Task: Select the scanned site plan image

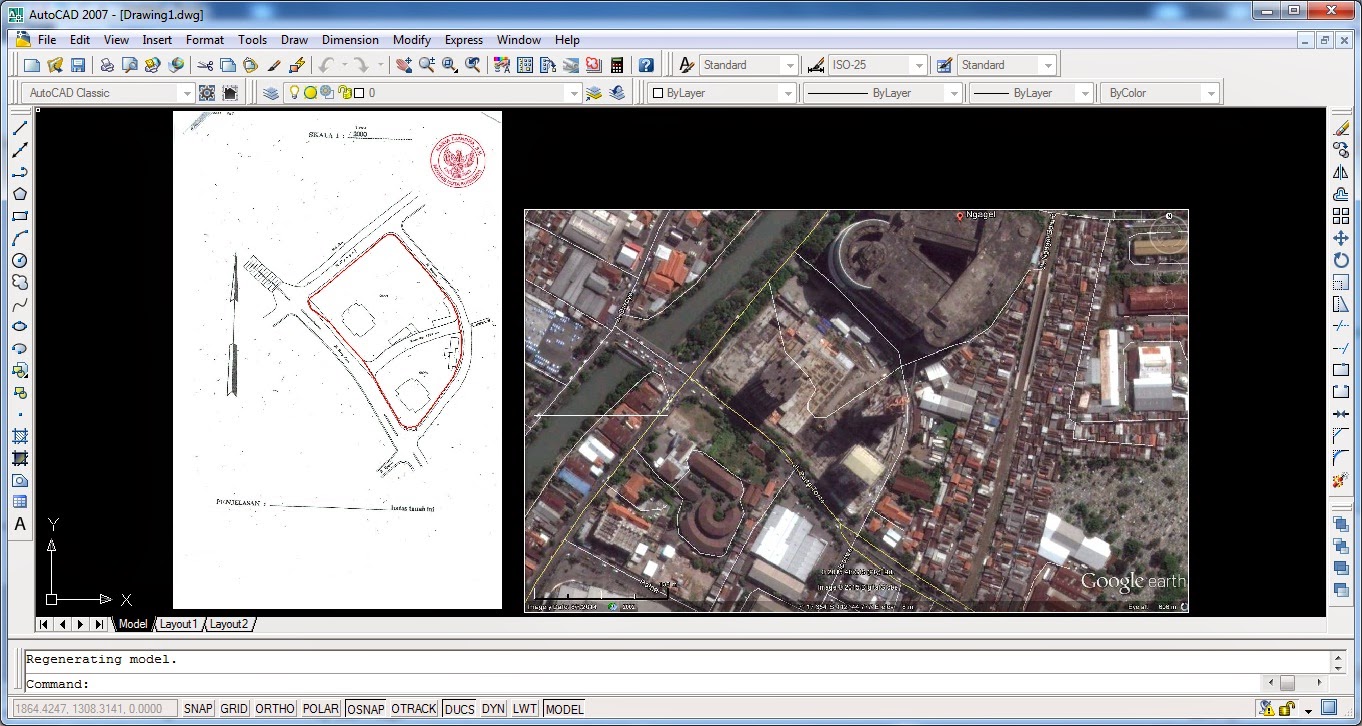Action: coord(337,359)
